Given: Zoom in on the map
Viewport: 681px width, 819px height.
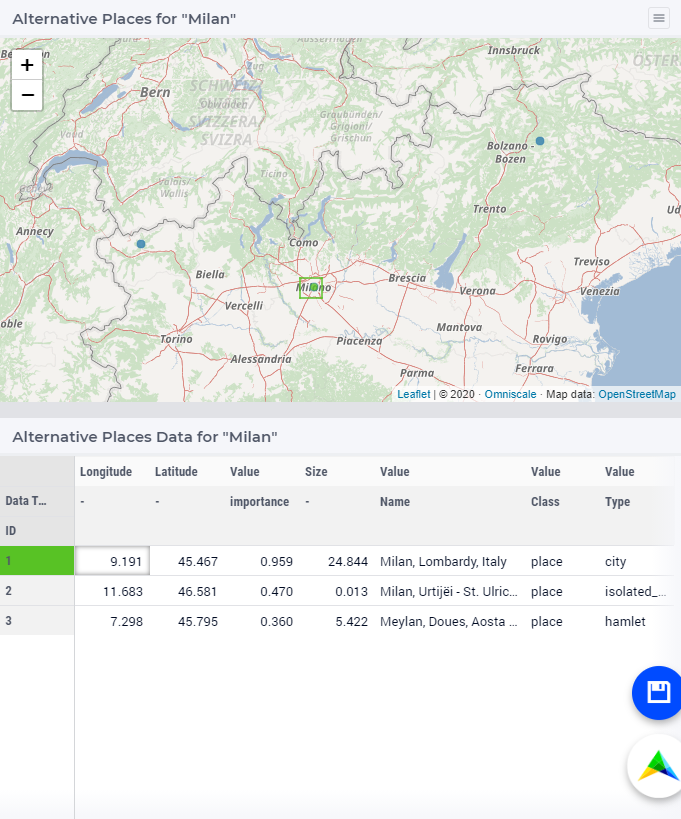Looking at the screenshot, I should pyautogui.click(x=27, y=65).
